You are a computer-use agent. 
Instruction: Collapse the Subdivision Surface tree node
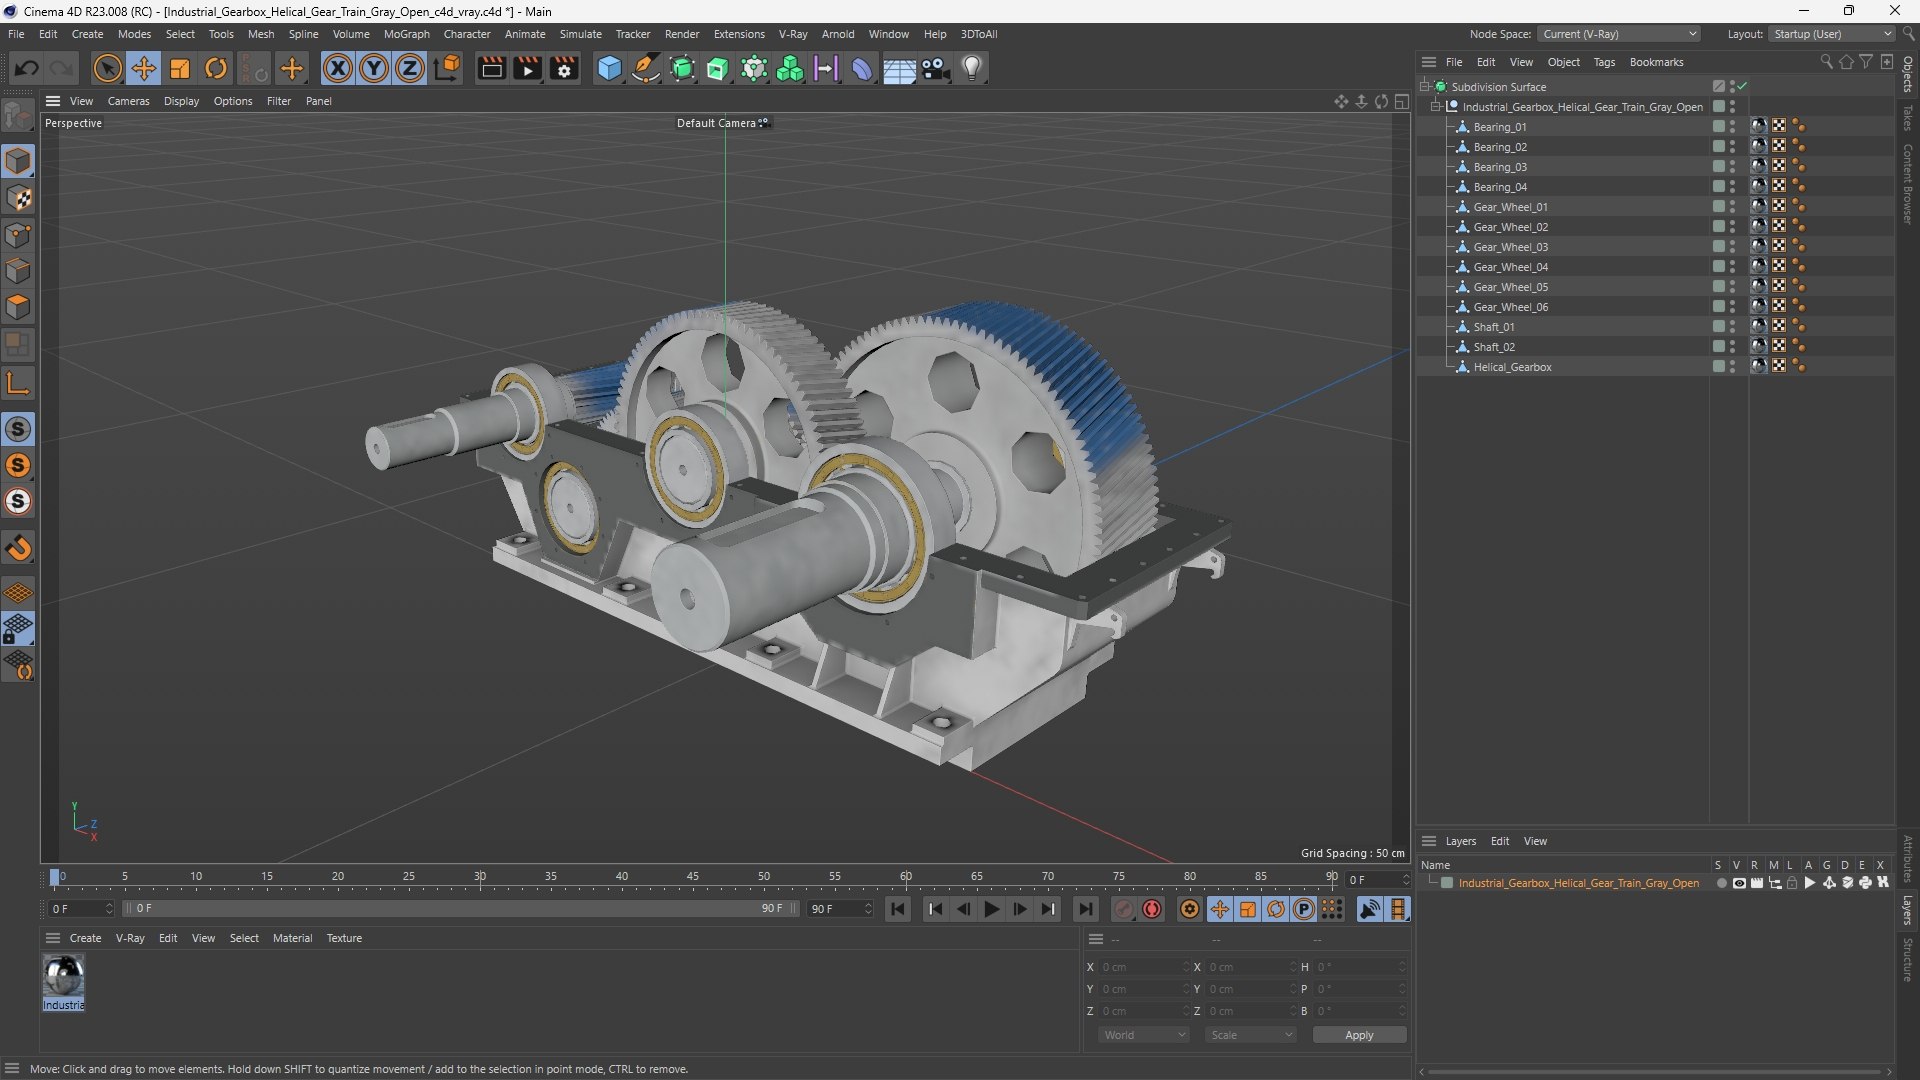click(x=1424, y=87)
